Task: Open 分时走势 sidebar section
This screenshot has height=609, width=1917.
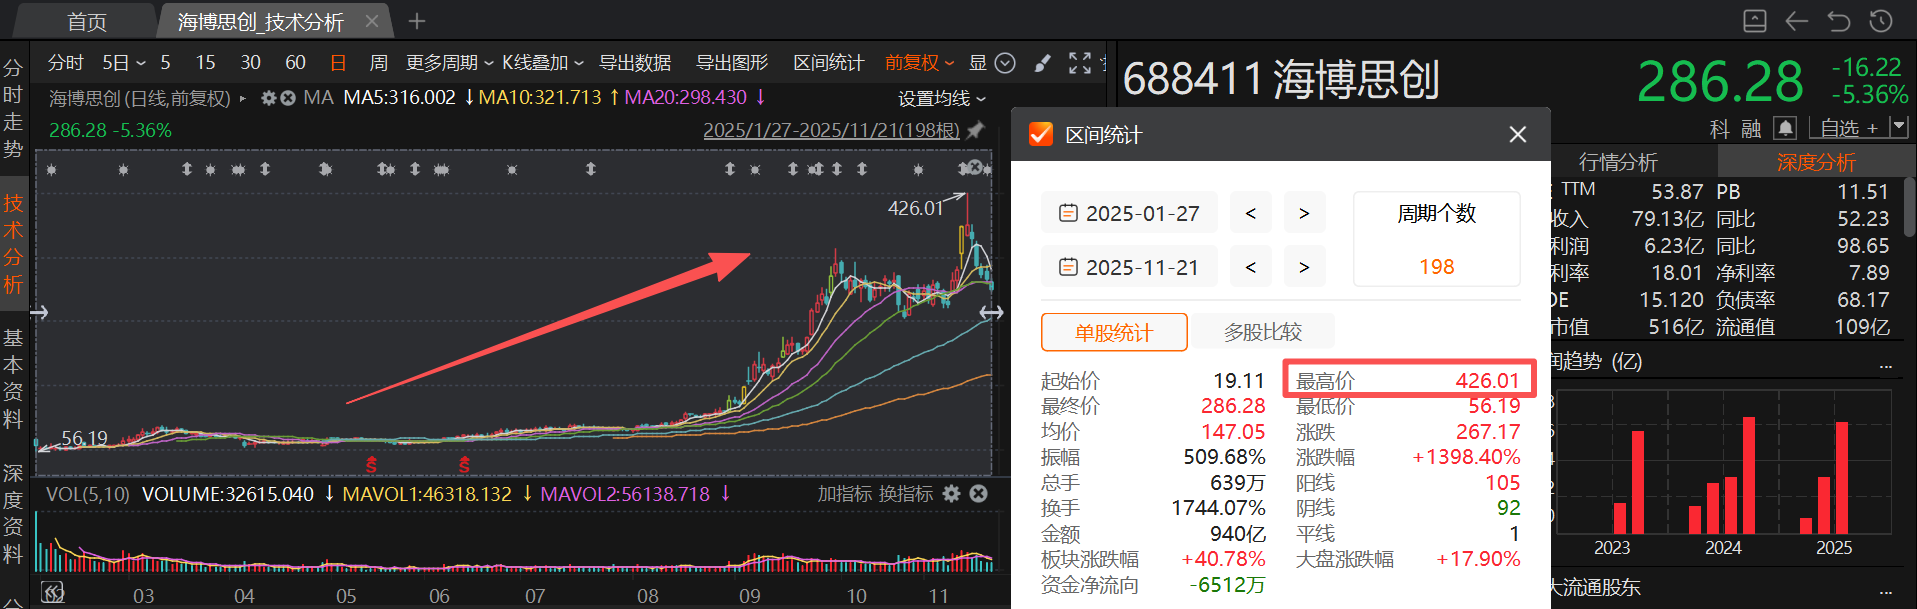Action: tap(13, 108)
